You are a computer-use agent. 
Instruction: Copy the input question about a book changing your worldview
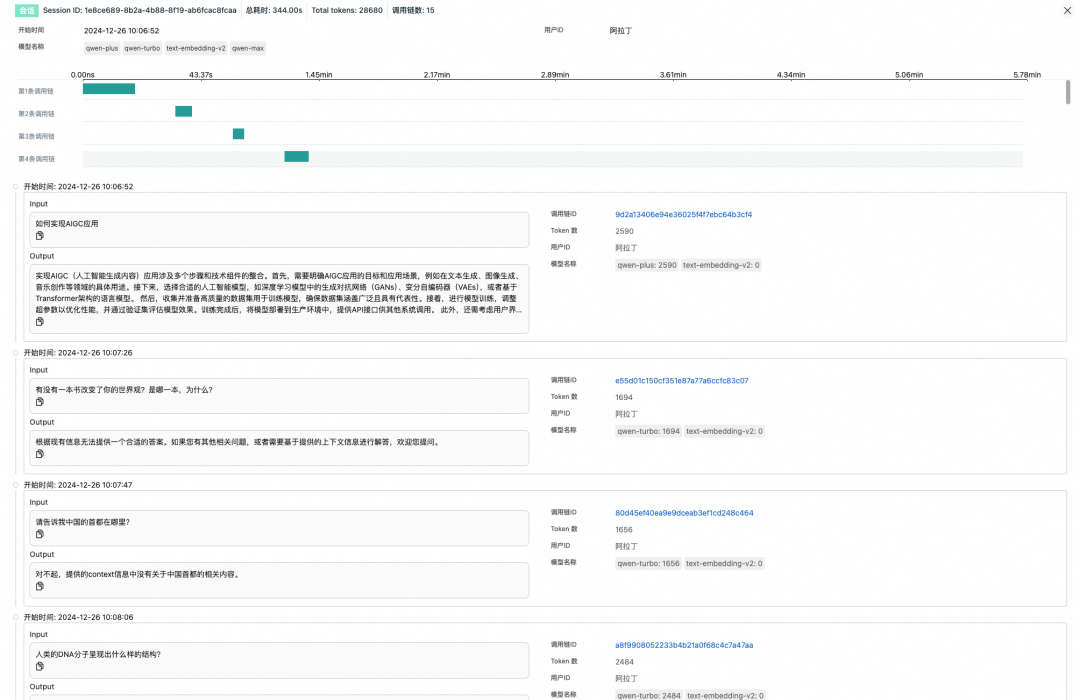(40, 402)
